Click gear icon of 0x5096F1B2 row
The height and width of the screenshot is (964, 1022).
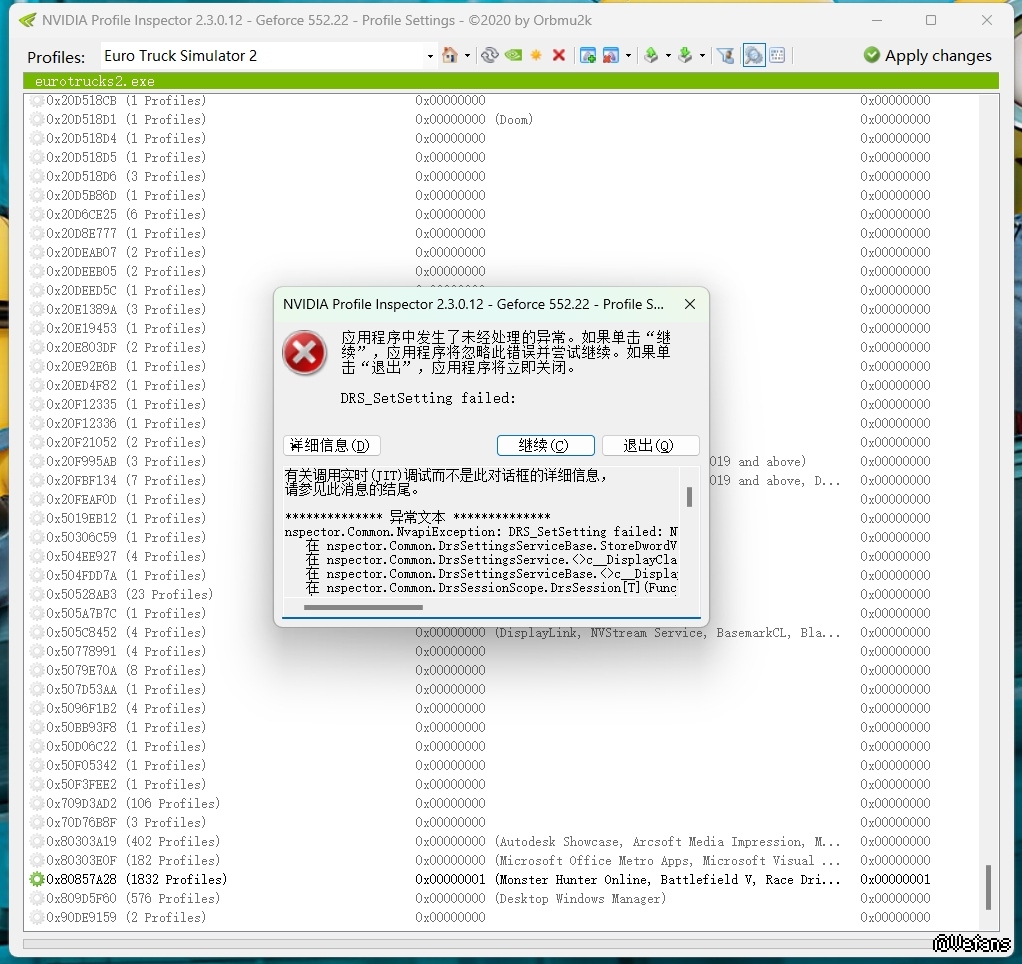tap(36, 708)
